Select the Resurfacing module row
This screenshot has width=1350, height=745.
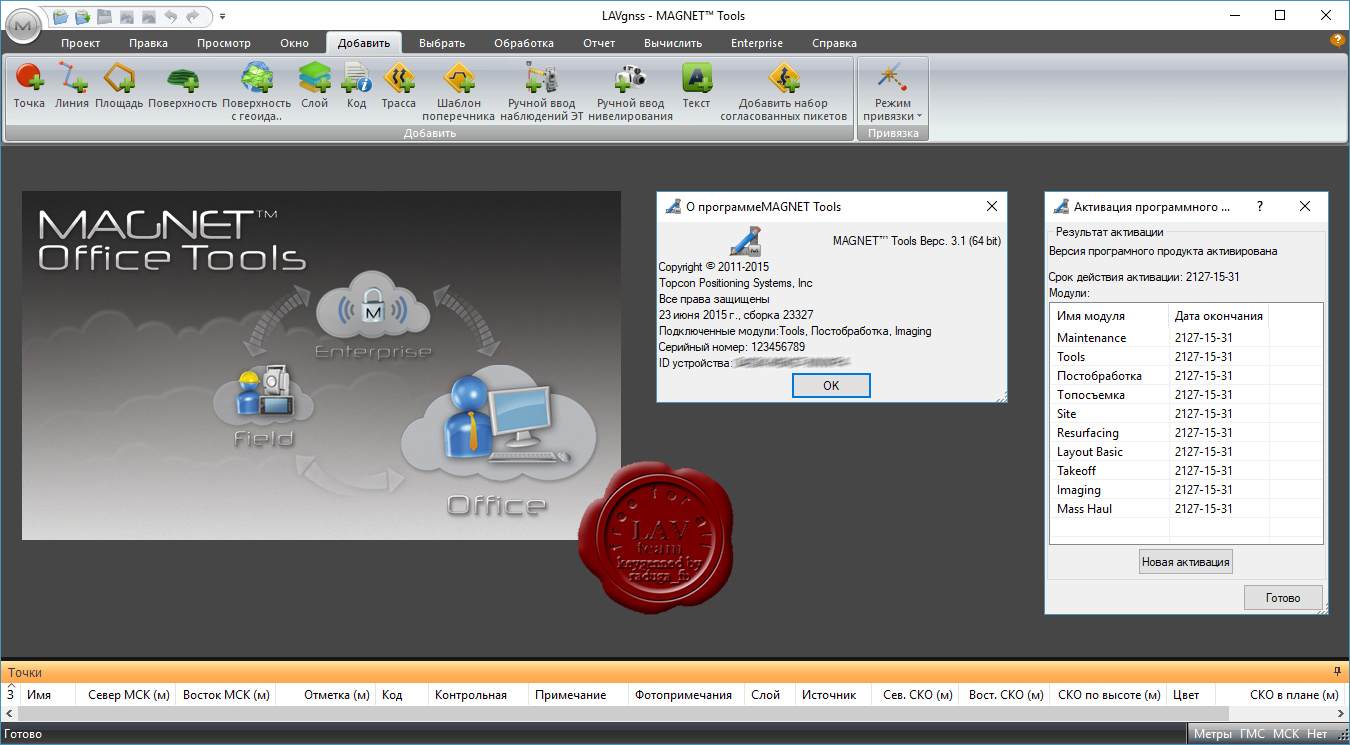click(x=1186, y=433)
